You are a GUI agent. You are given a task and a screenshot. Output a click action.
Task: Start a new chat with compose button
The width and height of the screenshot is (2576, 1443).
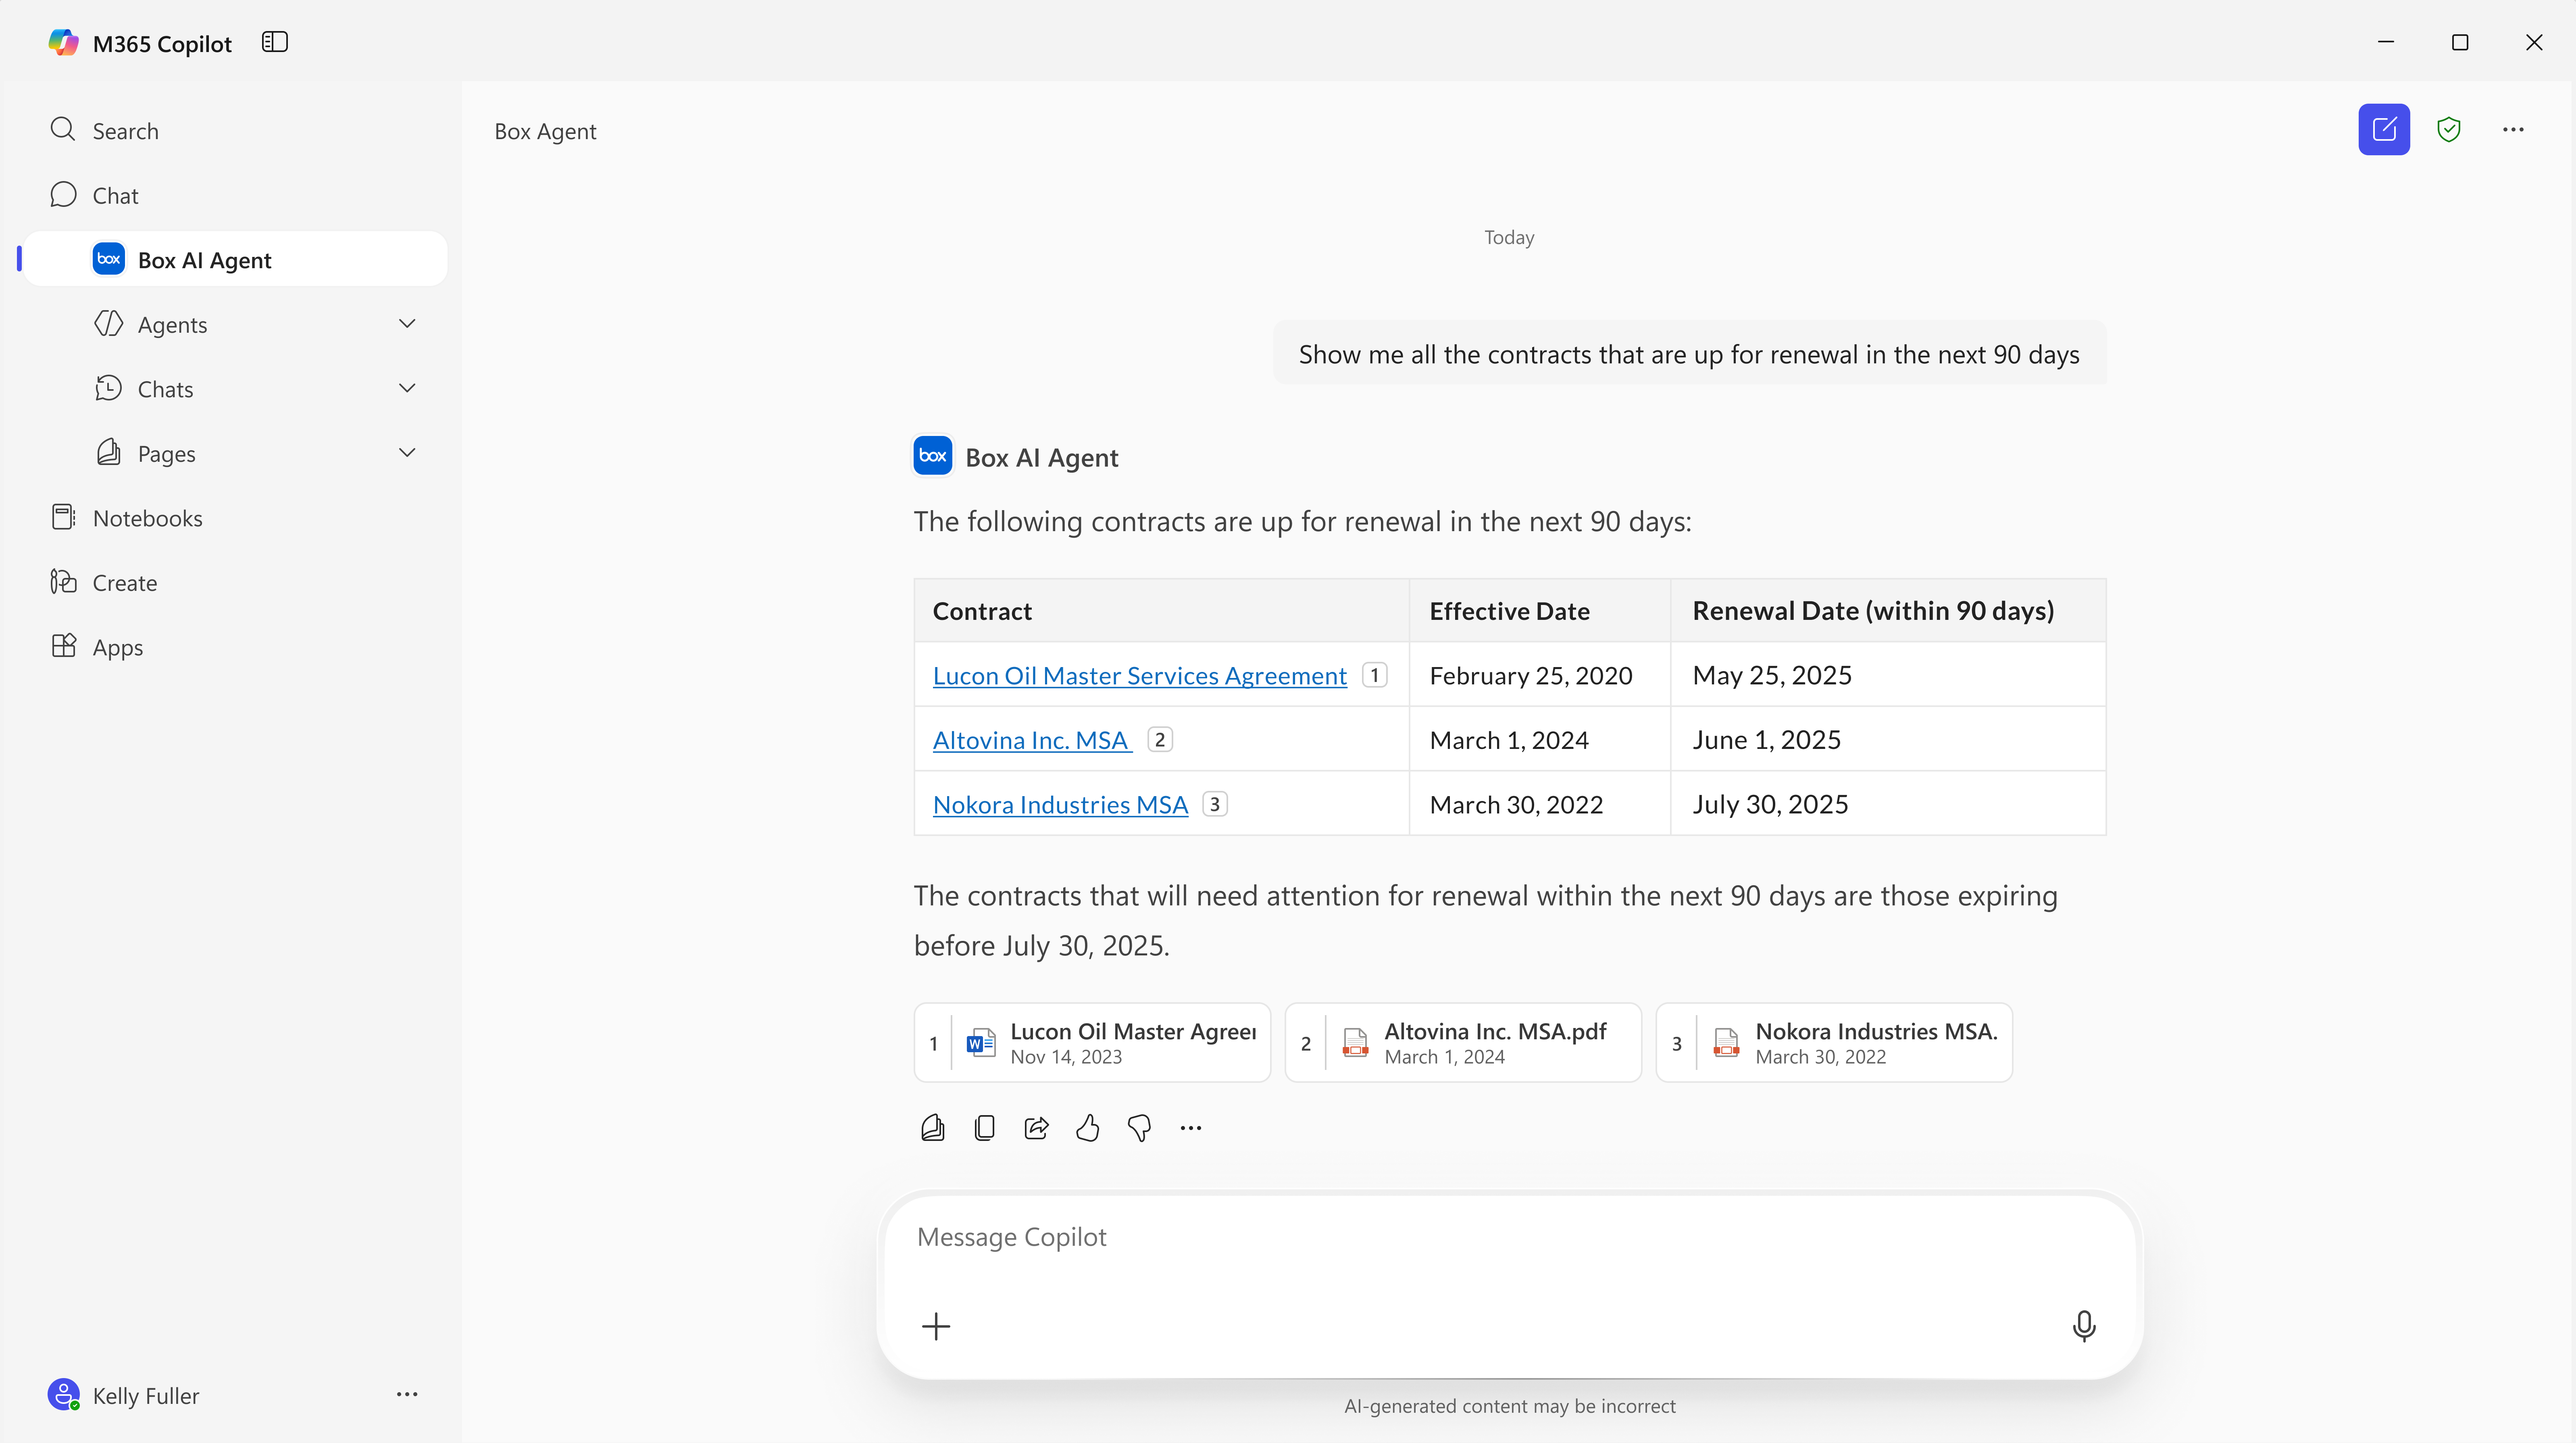2384,129
